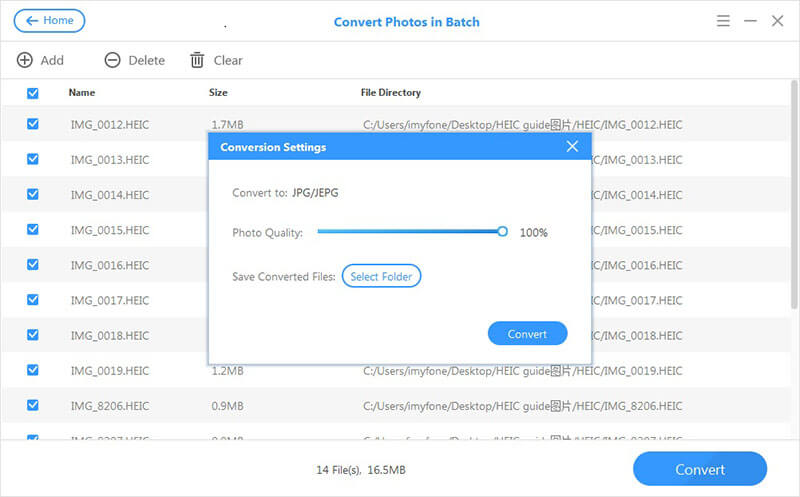Click the Delete minus icon
This screenshot has width=800, height=497.
click(x=112, y=60)
